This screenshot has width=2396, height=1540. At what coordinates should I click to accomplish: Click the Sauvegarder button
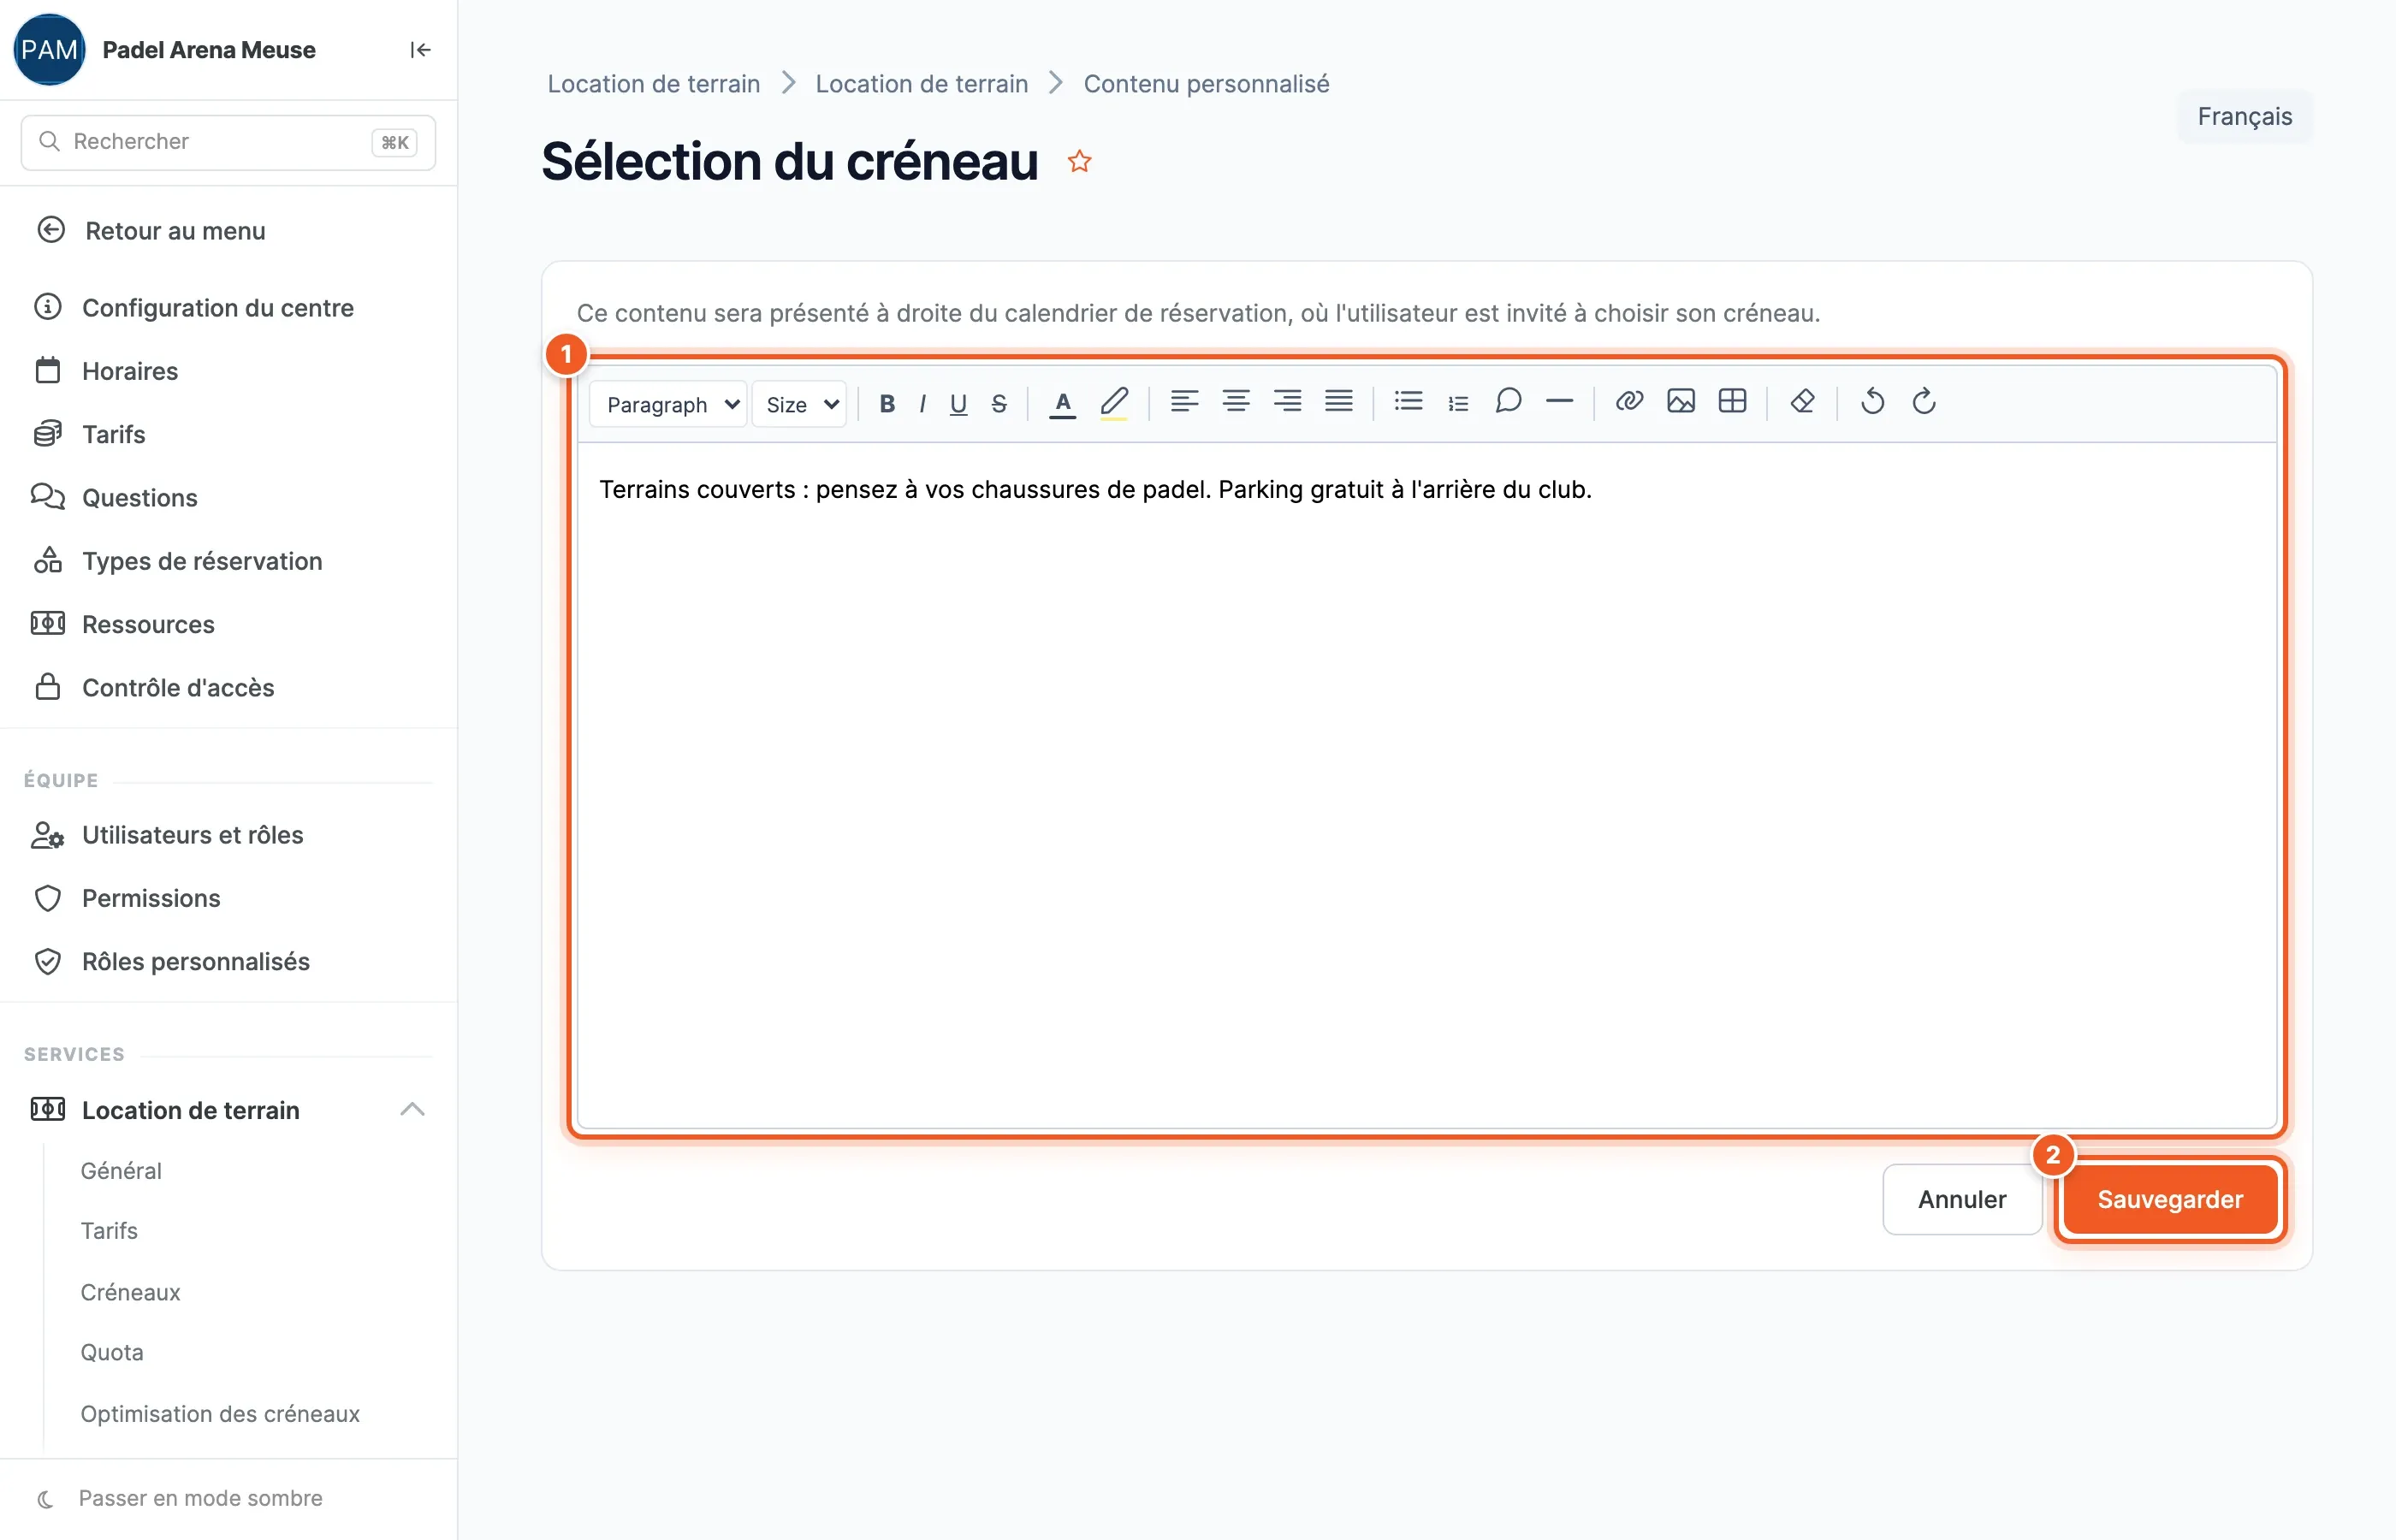[x=2169, y=1199]
